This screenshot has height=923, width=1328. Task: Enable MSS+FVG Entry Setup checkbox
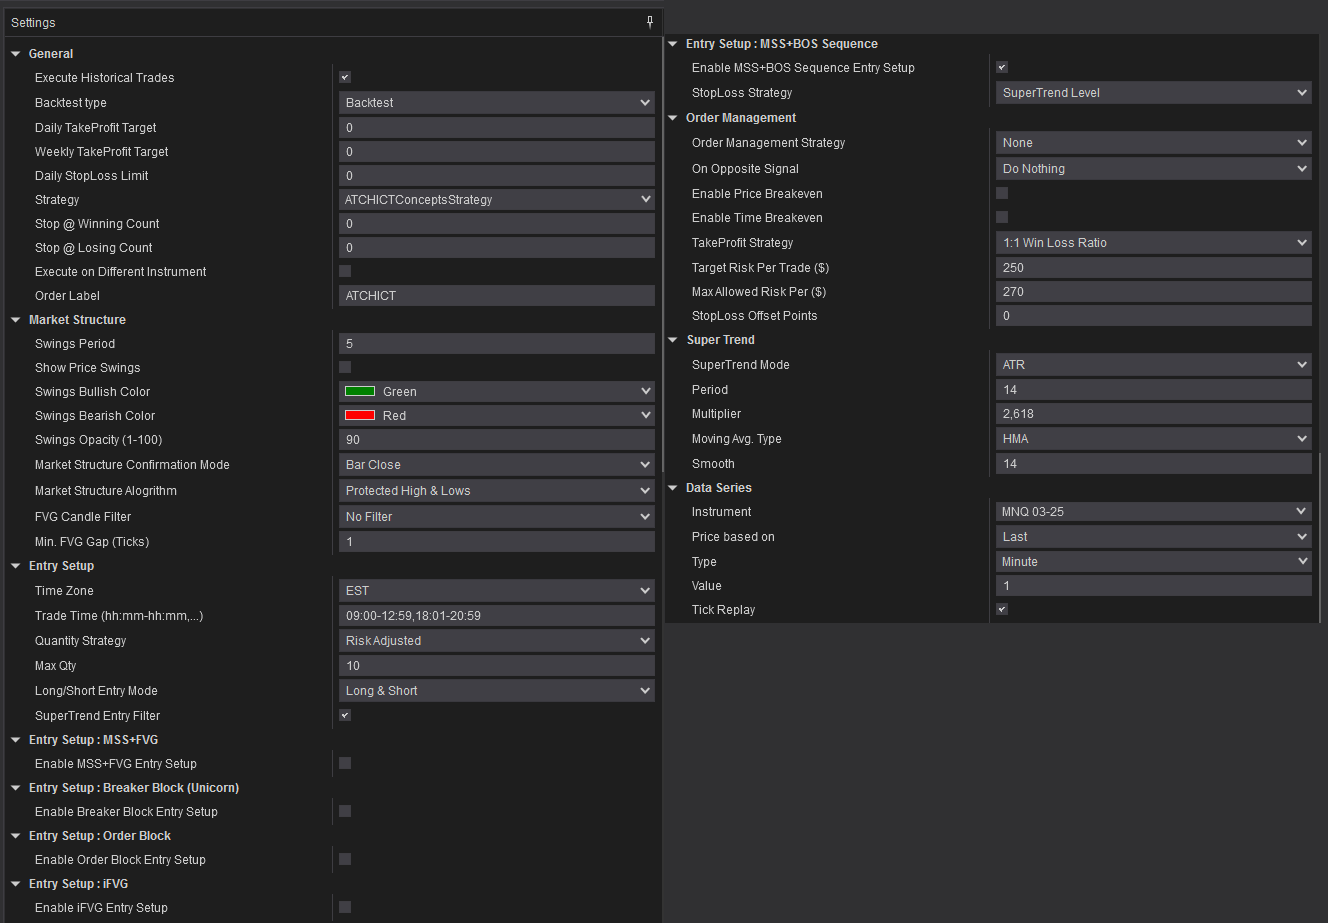345,763
